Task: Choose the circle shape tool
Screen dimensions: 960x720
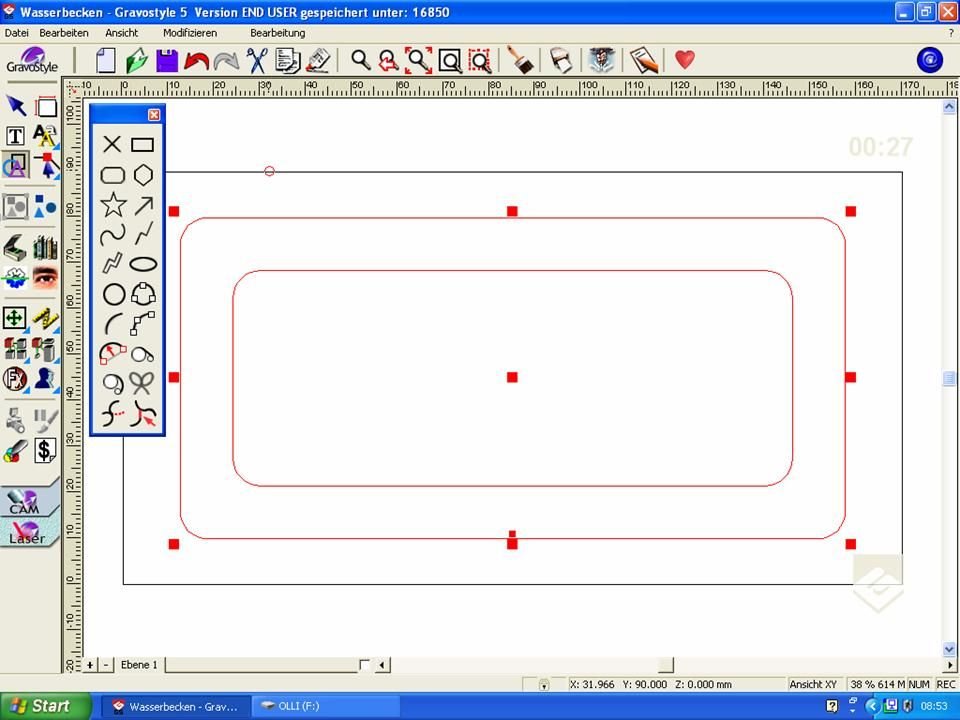Action: click(114, 294)
